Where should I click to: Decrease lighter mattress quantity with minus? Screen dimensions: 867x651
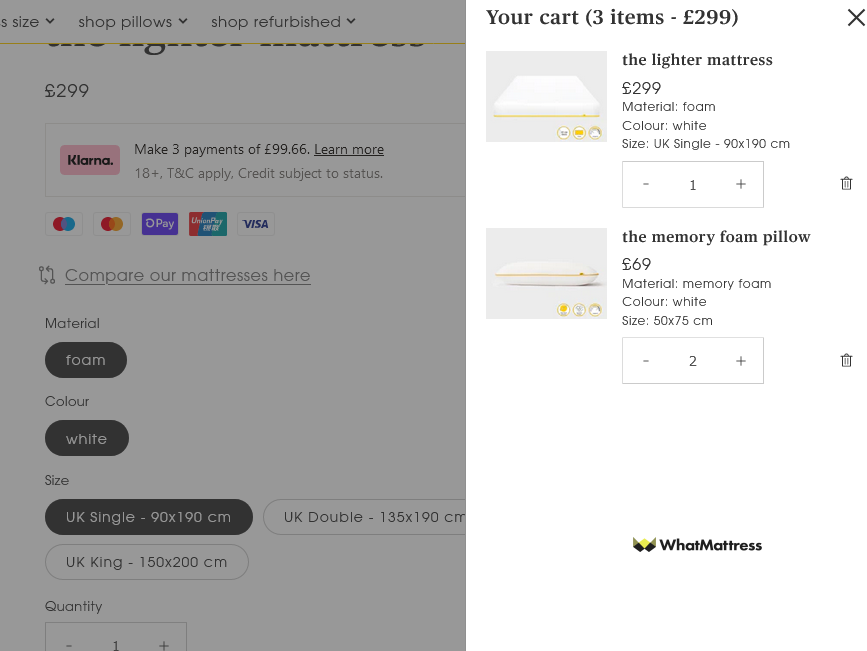pos(645,184)
